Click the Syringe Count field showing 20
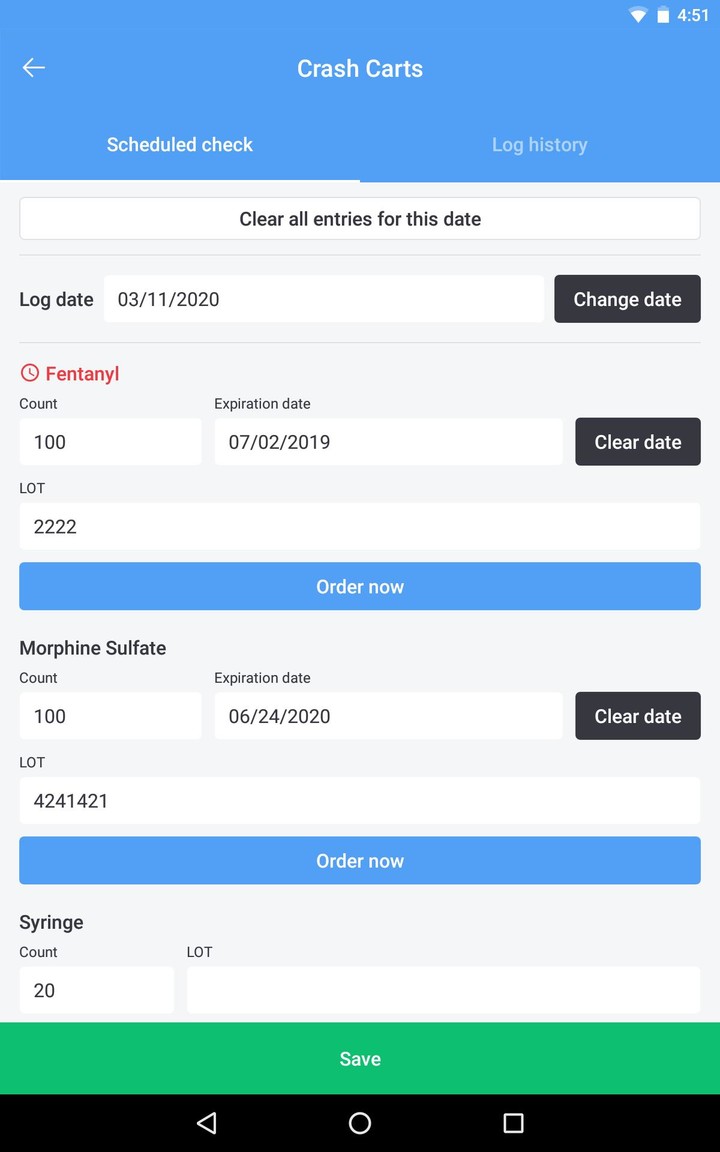The image size is (720, 1152). coord(96,990)
